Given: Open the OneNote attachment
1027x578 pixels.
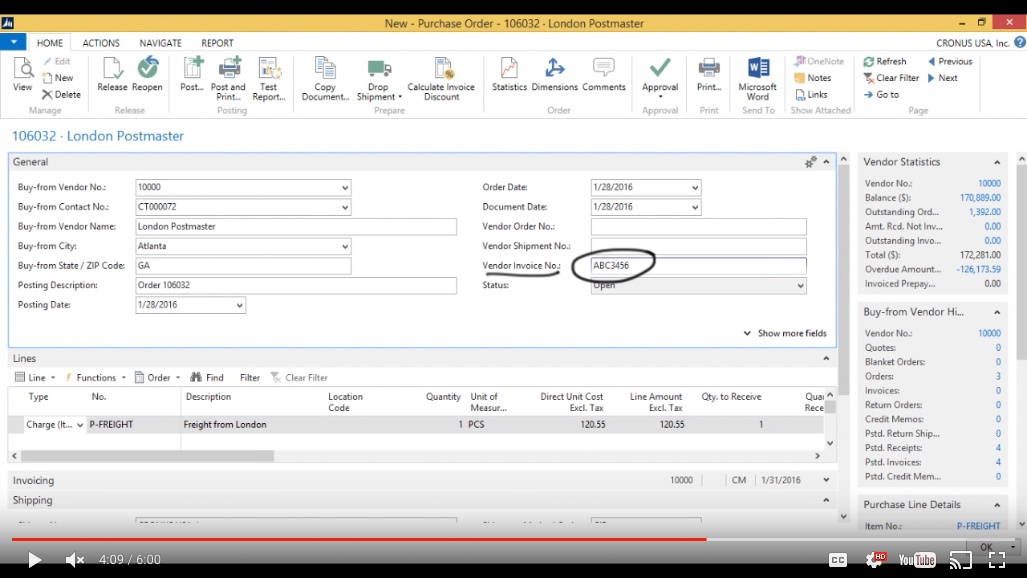Looking at the screenshot, I should (819, 61).
